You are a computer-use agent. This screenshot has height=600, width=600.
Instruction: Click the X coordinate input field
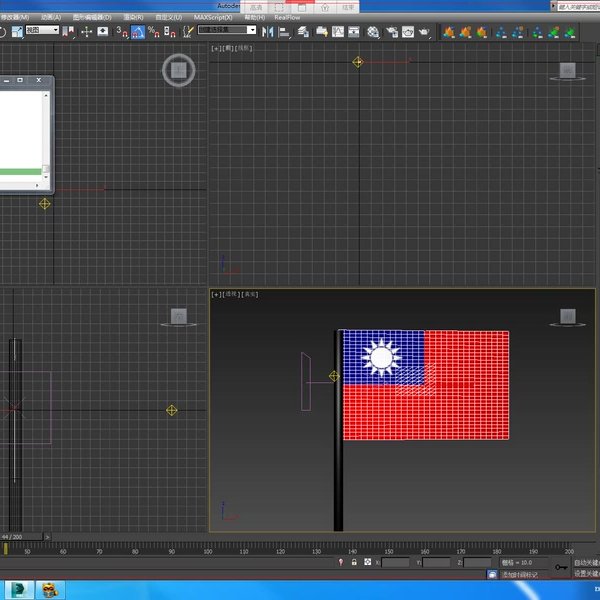point(395,562)
